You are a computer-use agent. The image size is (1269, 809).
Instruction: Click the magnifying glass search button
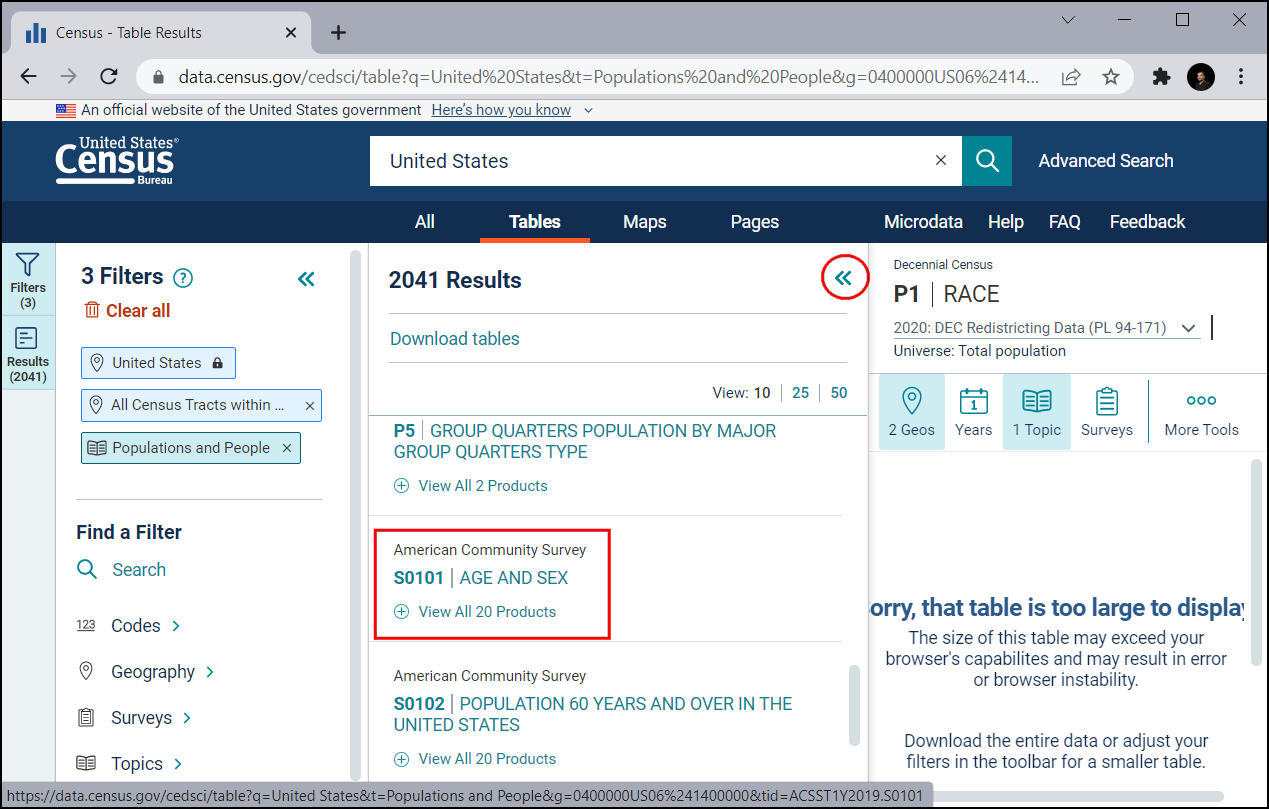click(x=987, y=161)
